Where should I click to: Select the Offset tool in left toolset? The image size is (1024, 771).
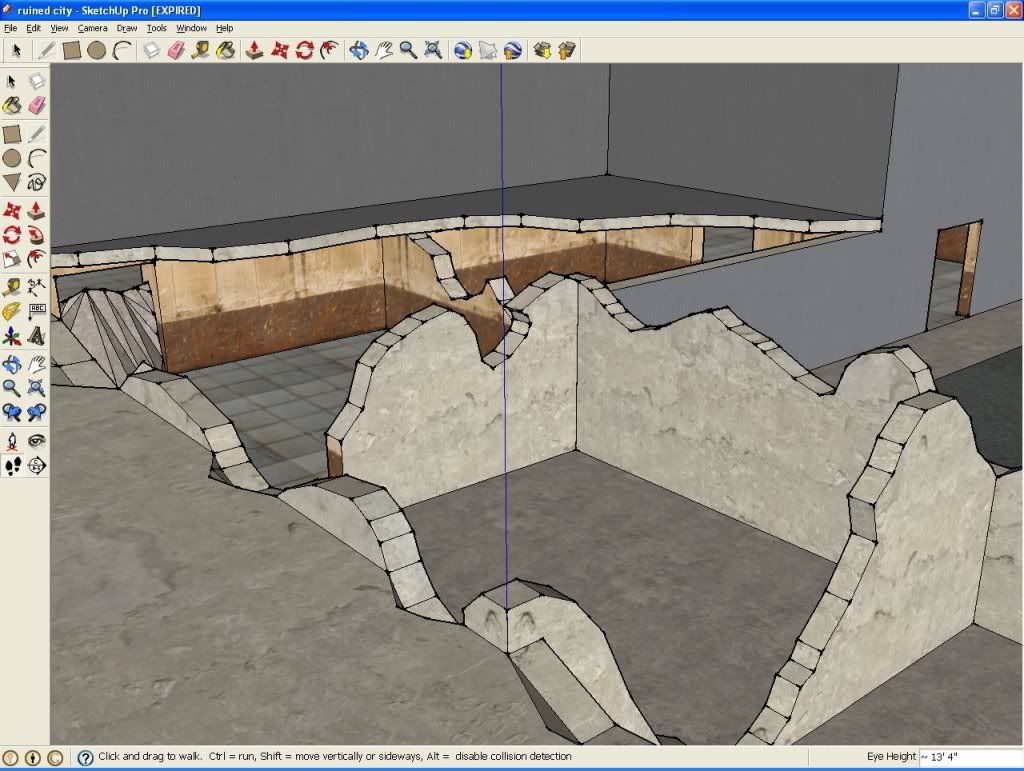tap(37, 259)
